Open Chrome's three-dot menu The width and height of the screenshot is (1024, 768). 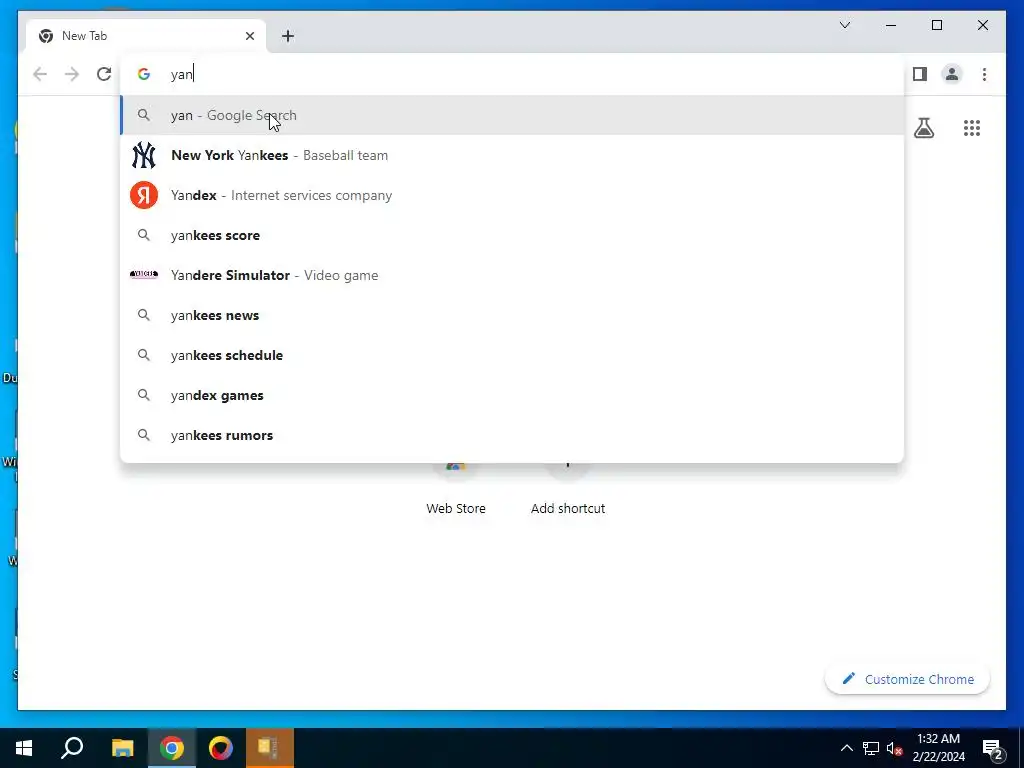pos(984,74)
